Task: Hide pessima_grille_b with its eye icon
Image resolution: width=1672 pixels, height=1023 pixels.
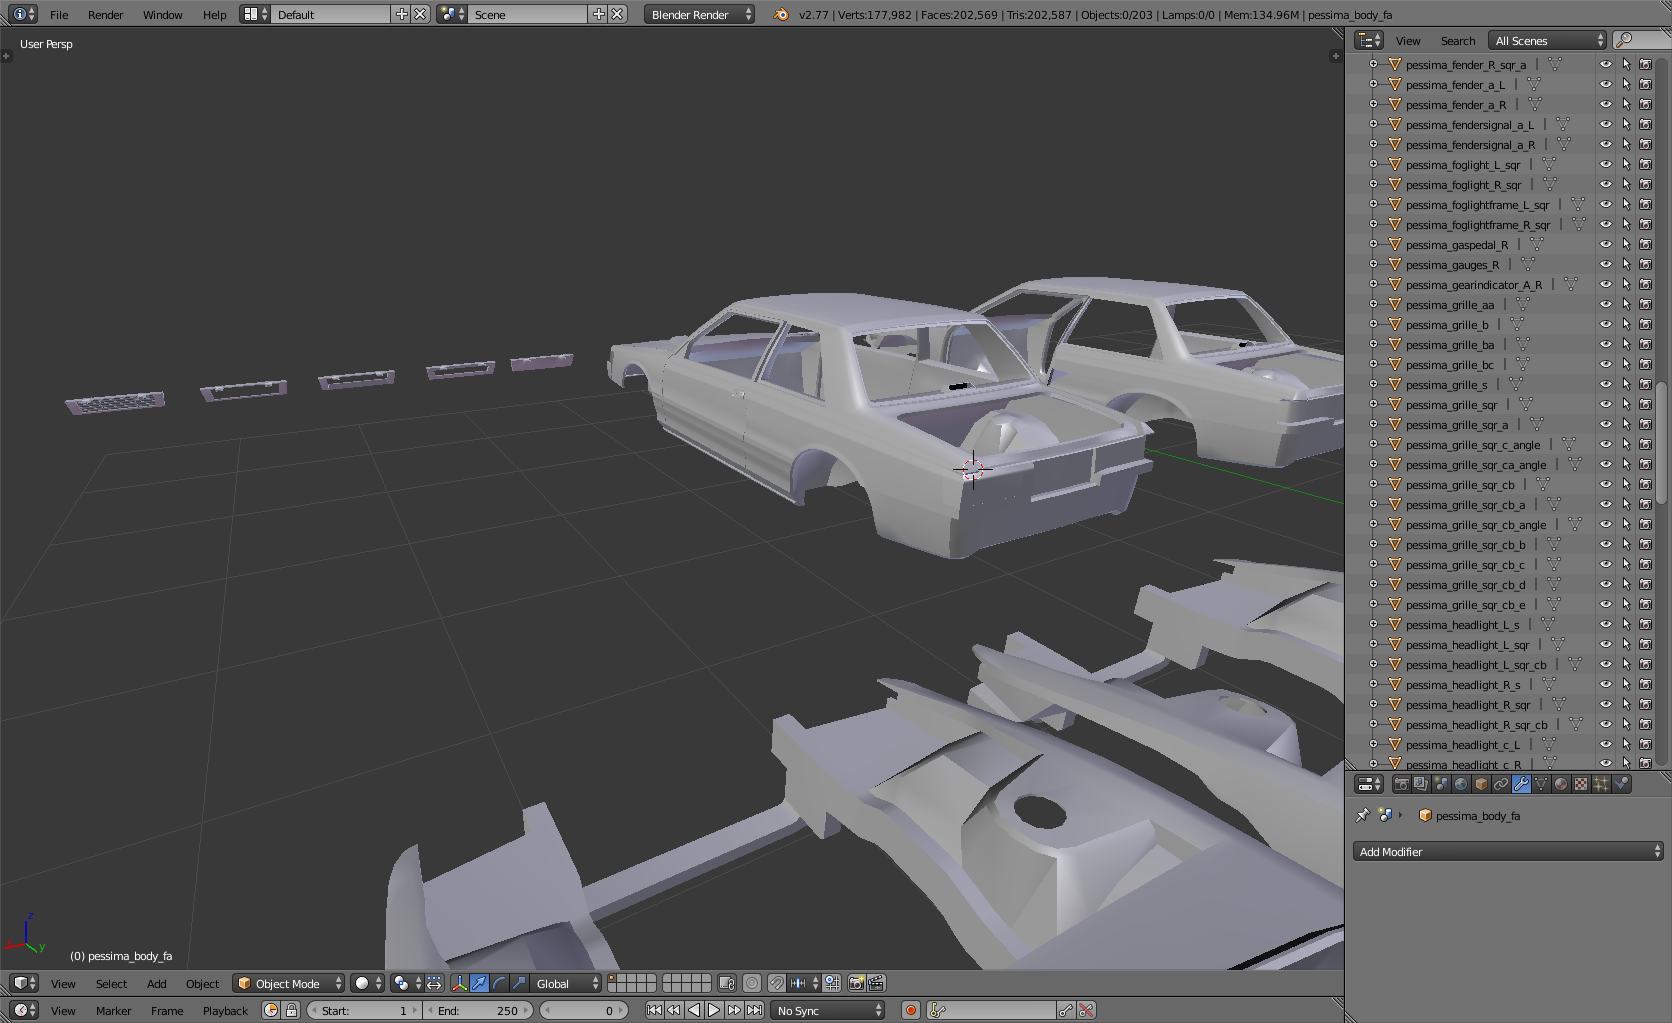Action: (1605, 325)
